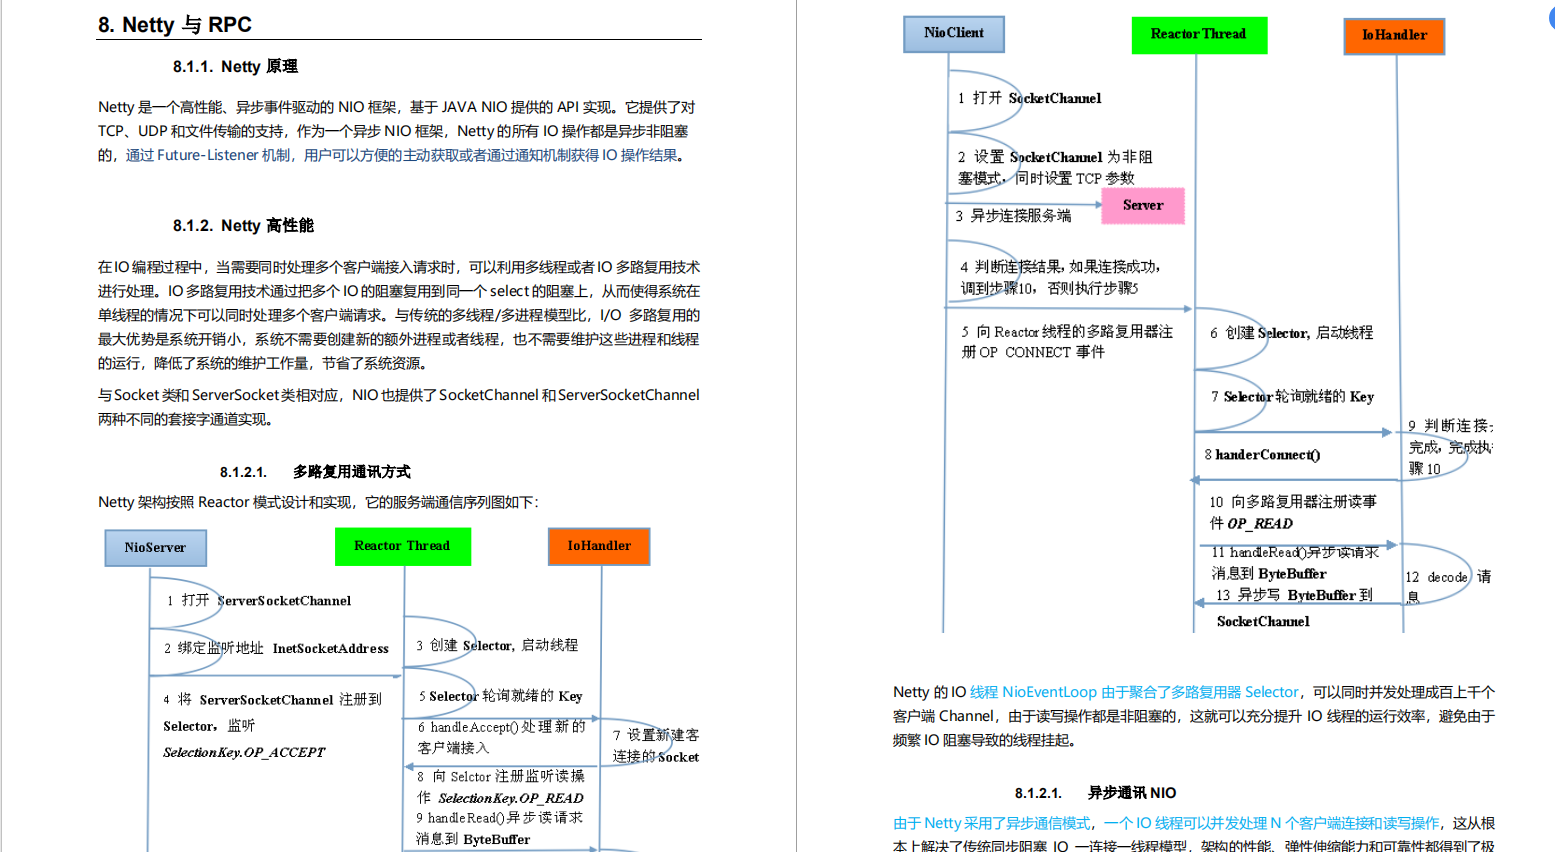This screenshot has height=852, width=1555.
Task: Click blue text "线程 NioEventLoop 由于聚合了多路复用器 Selector"
Action: click(x=1134, y=692)
